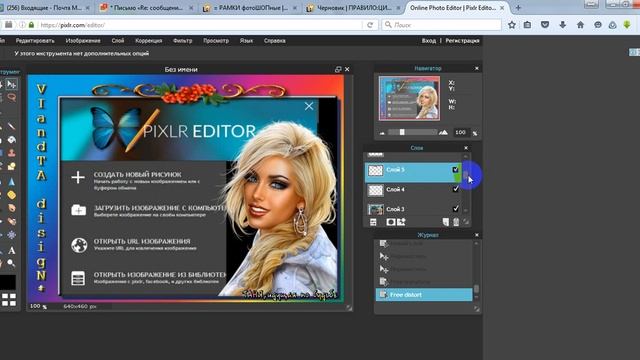The image size is (640, 360).
Task: Create a new layer in Layers panel
Action: click(445, 222)
